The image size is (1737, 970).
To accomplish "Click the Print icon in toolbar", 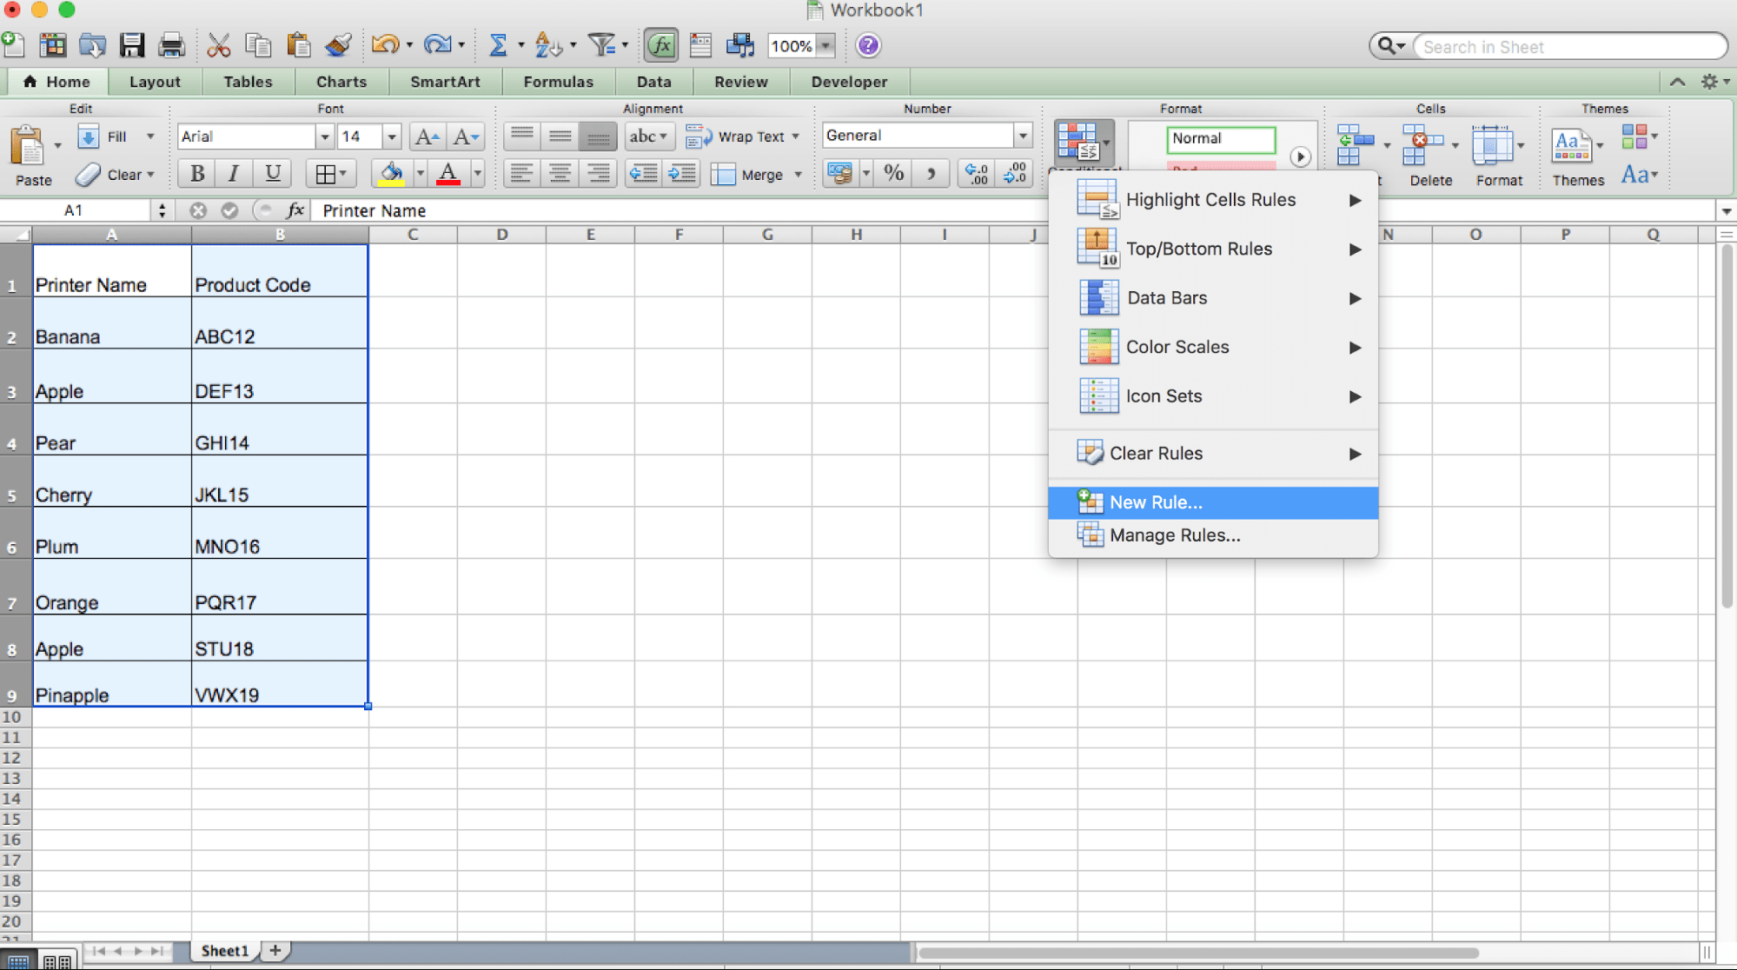I will click(172, 45).
